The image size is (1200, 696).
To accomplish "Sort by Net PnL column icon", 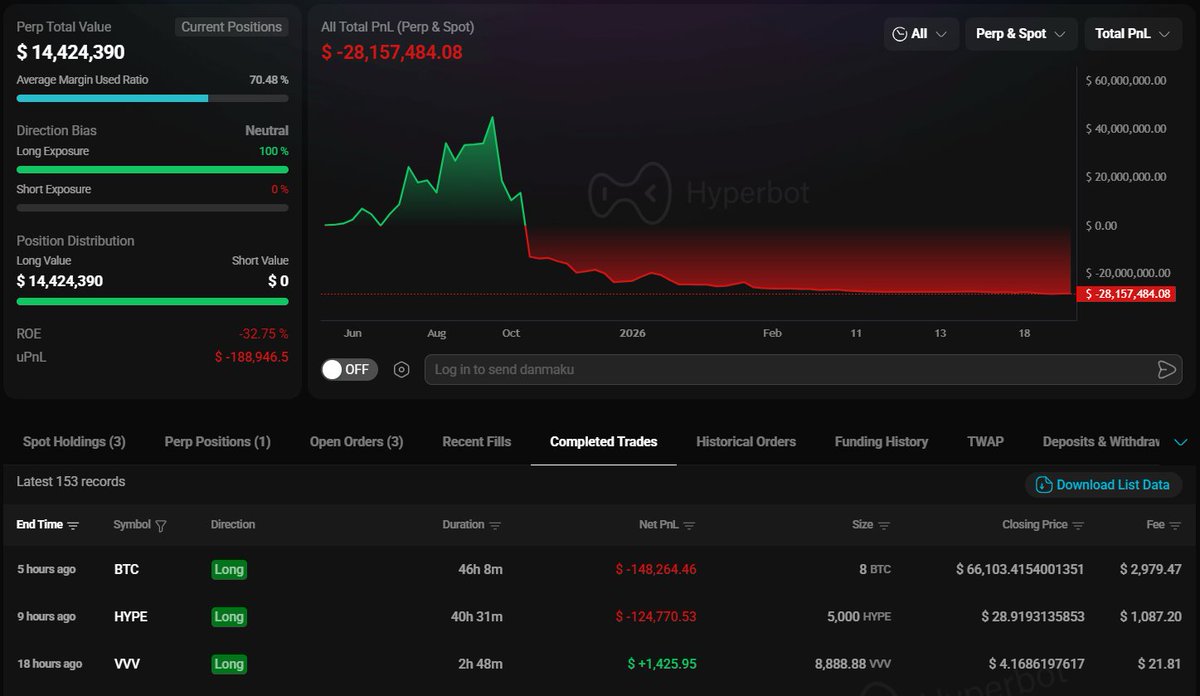I will pyautogui.click(x=689, y=525).
